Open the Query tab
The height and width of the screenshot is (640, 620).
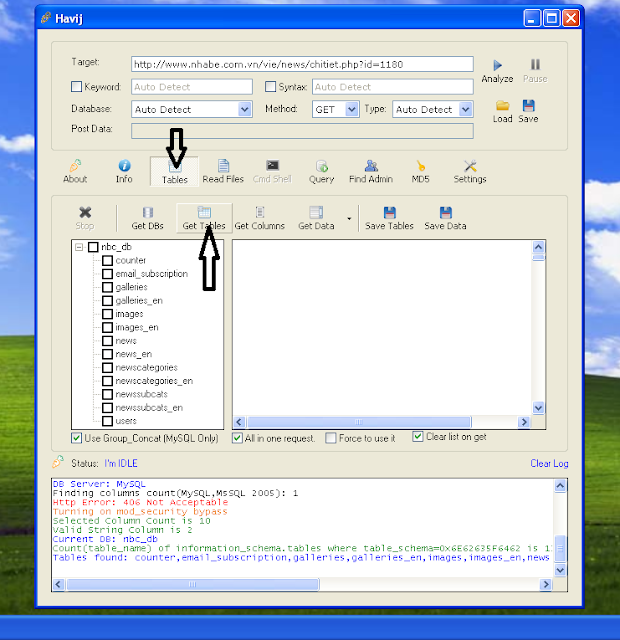pyautogui.click(x=321, y=172)
